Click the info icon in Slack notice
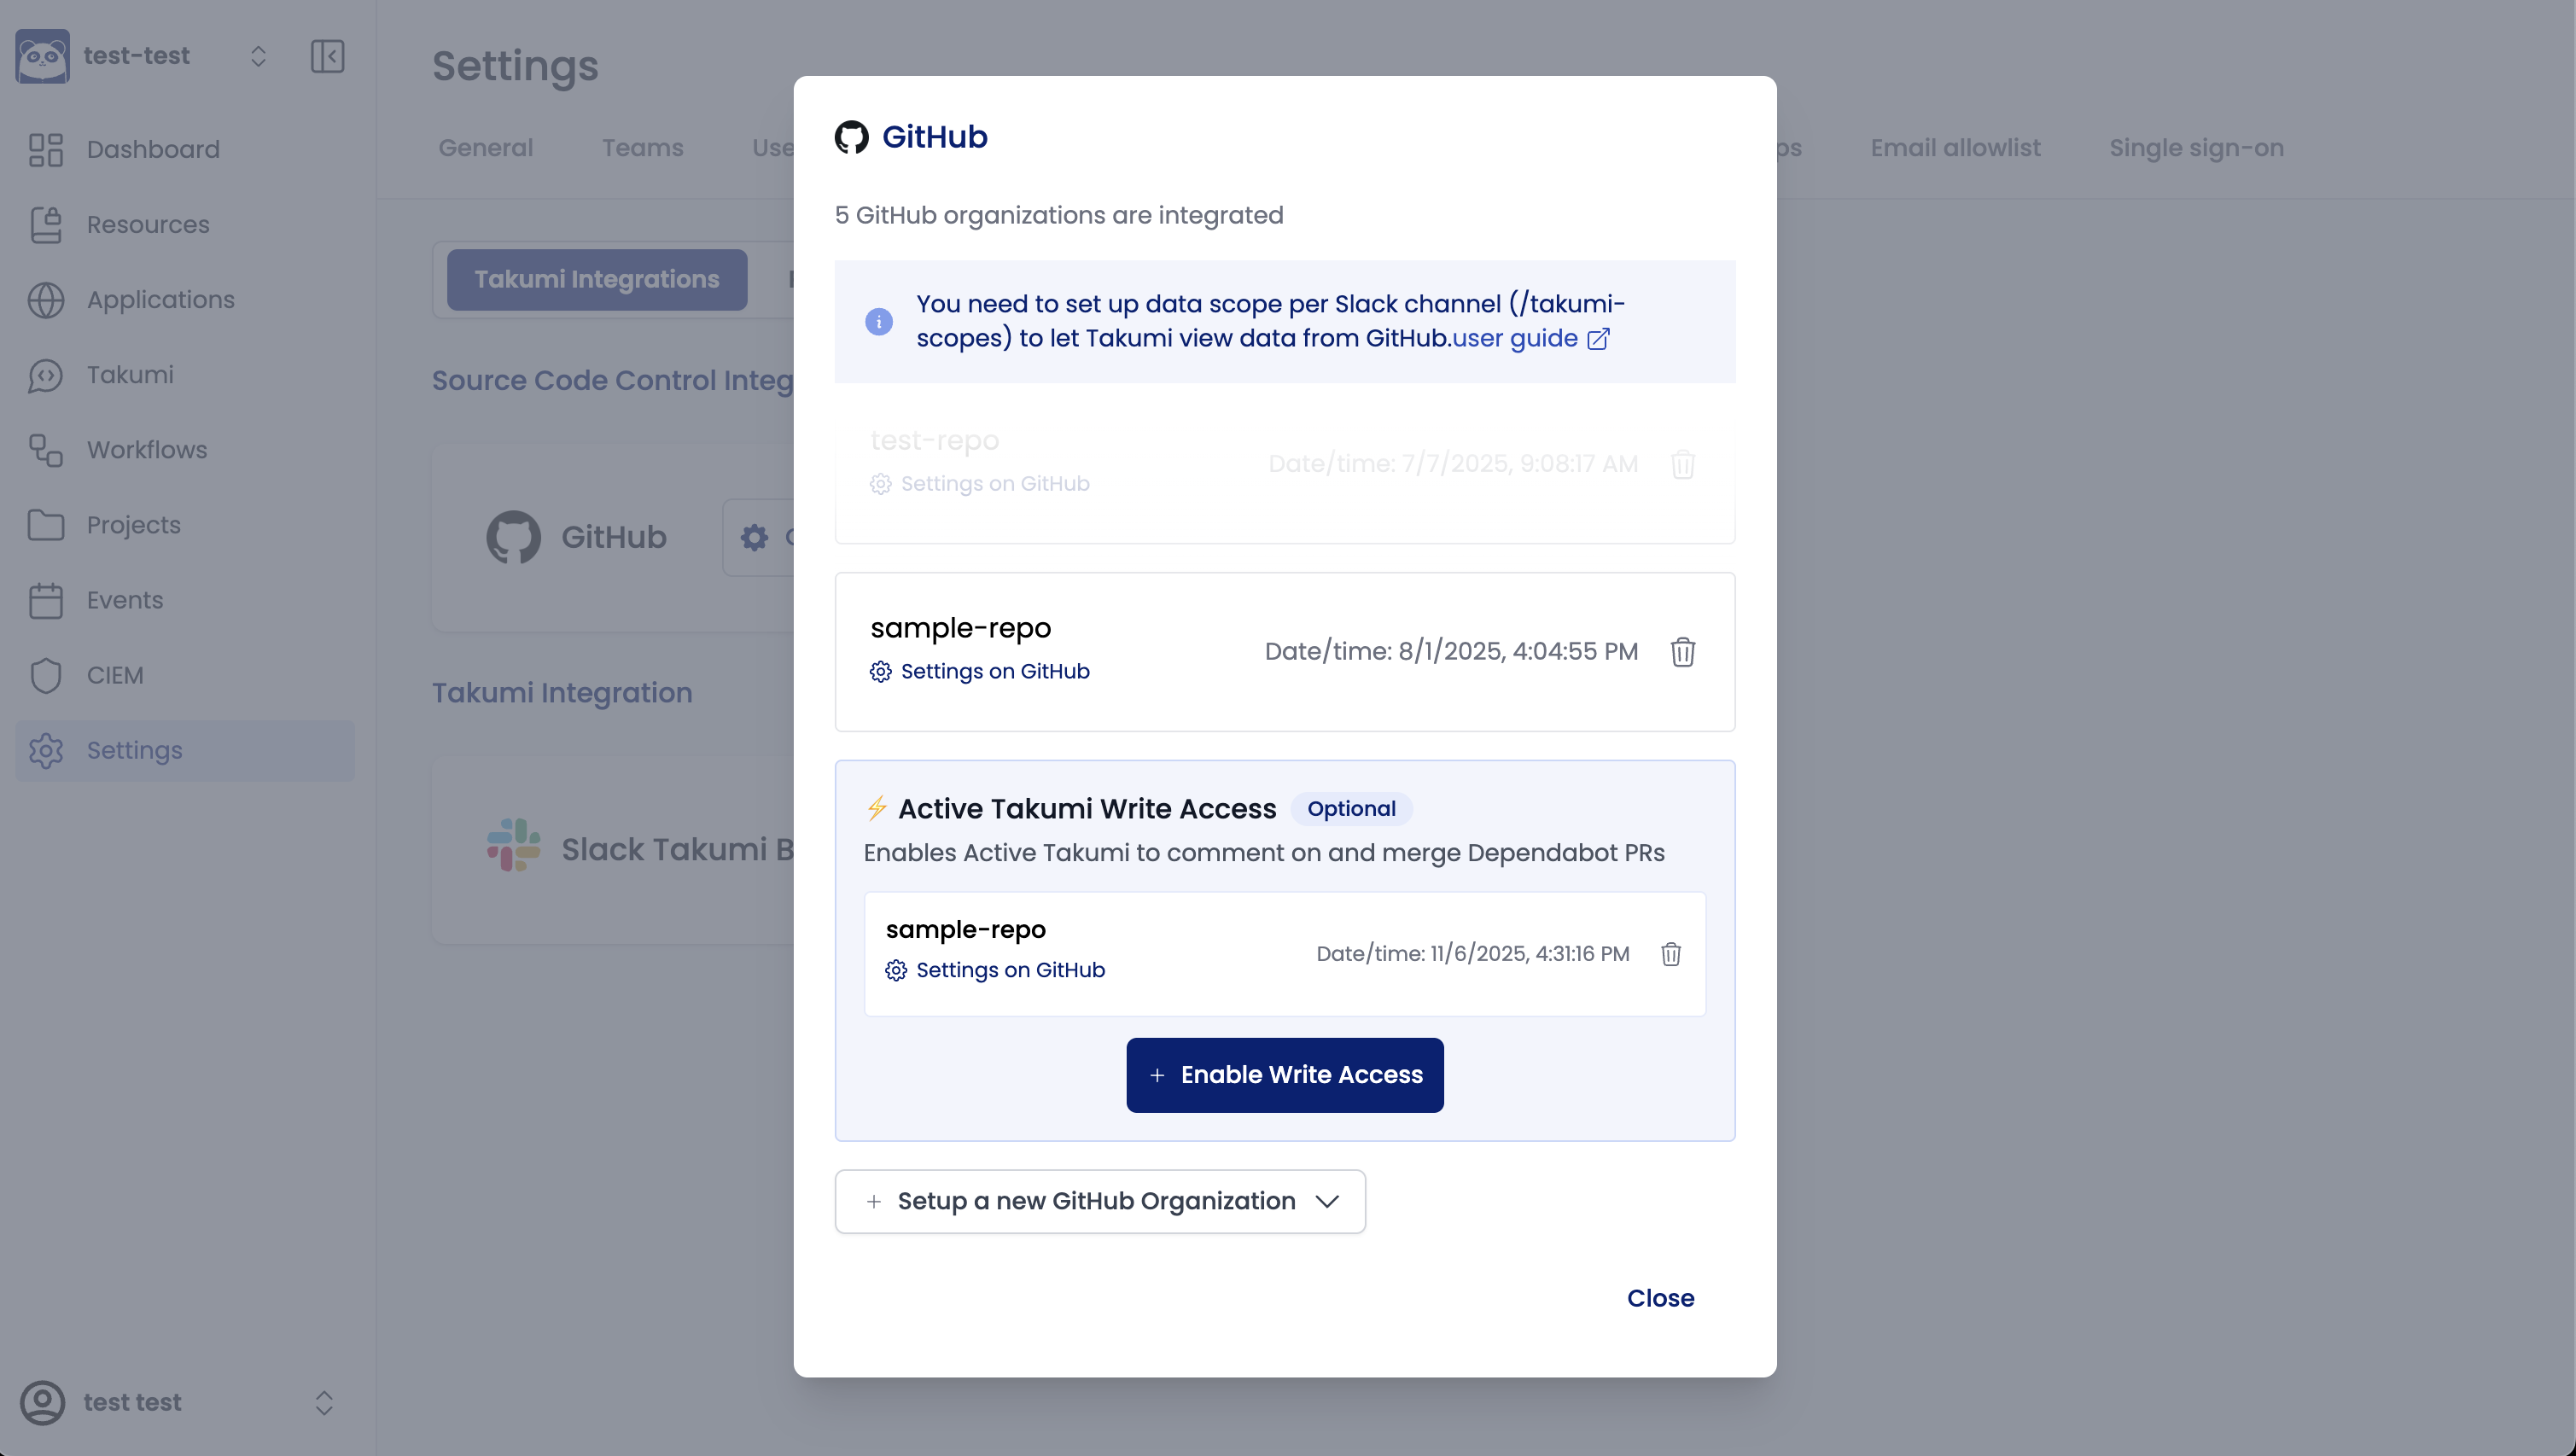 878,322
